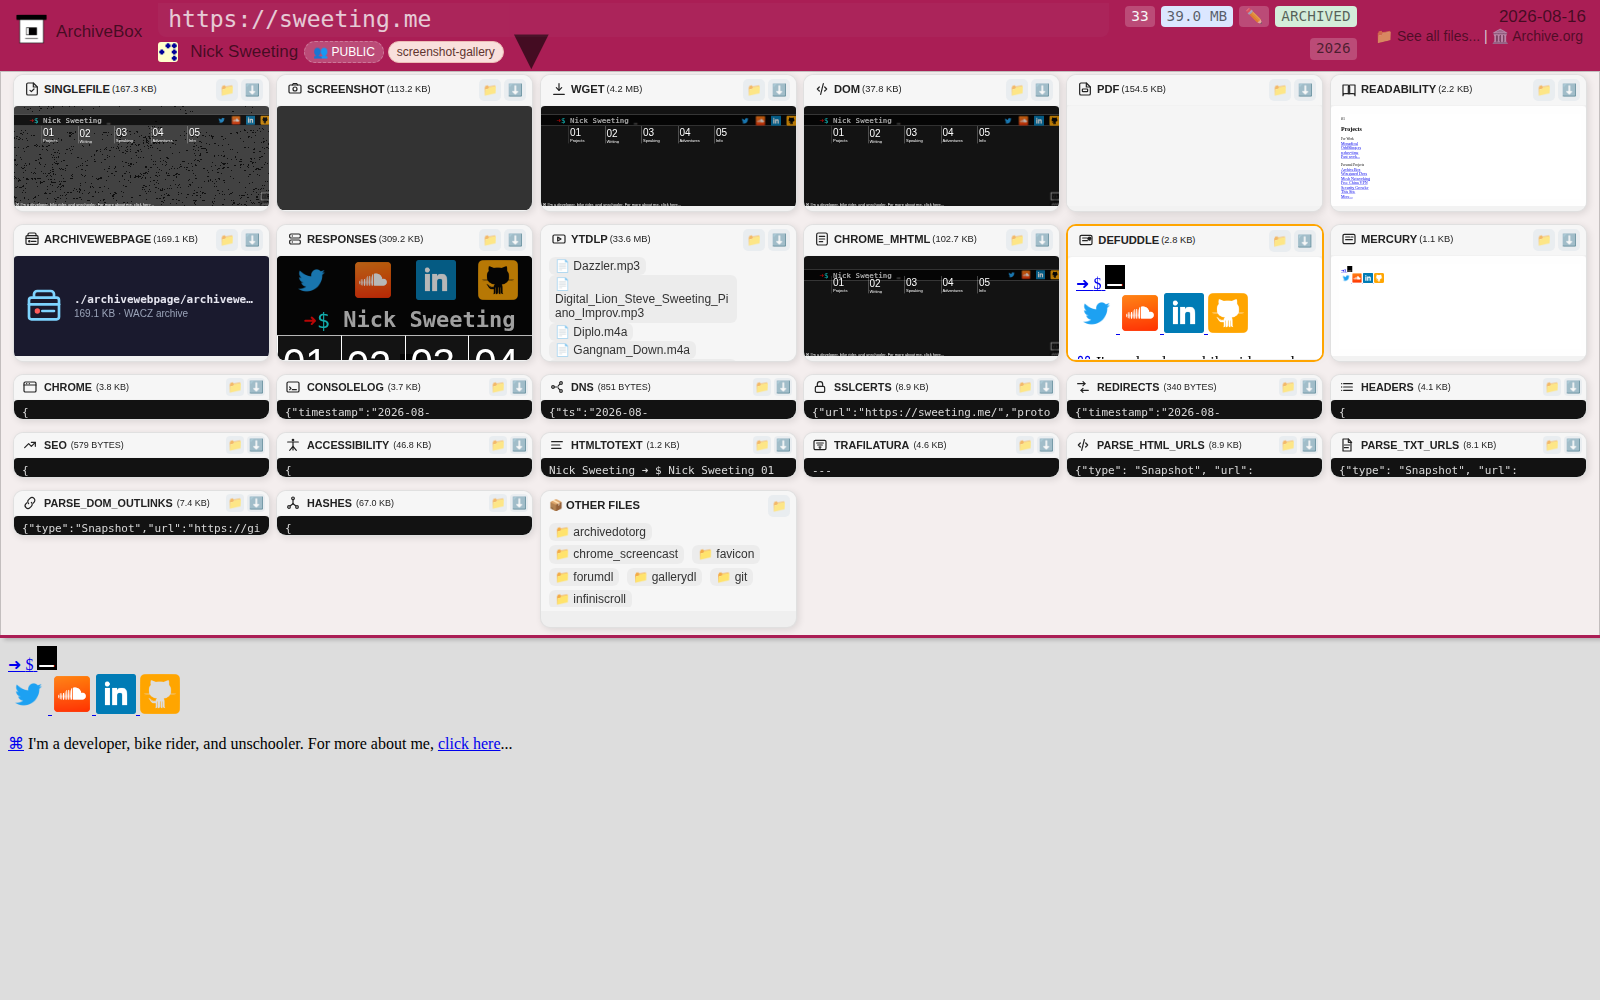Open the forumdl folder

[x=584, y=577]
